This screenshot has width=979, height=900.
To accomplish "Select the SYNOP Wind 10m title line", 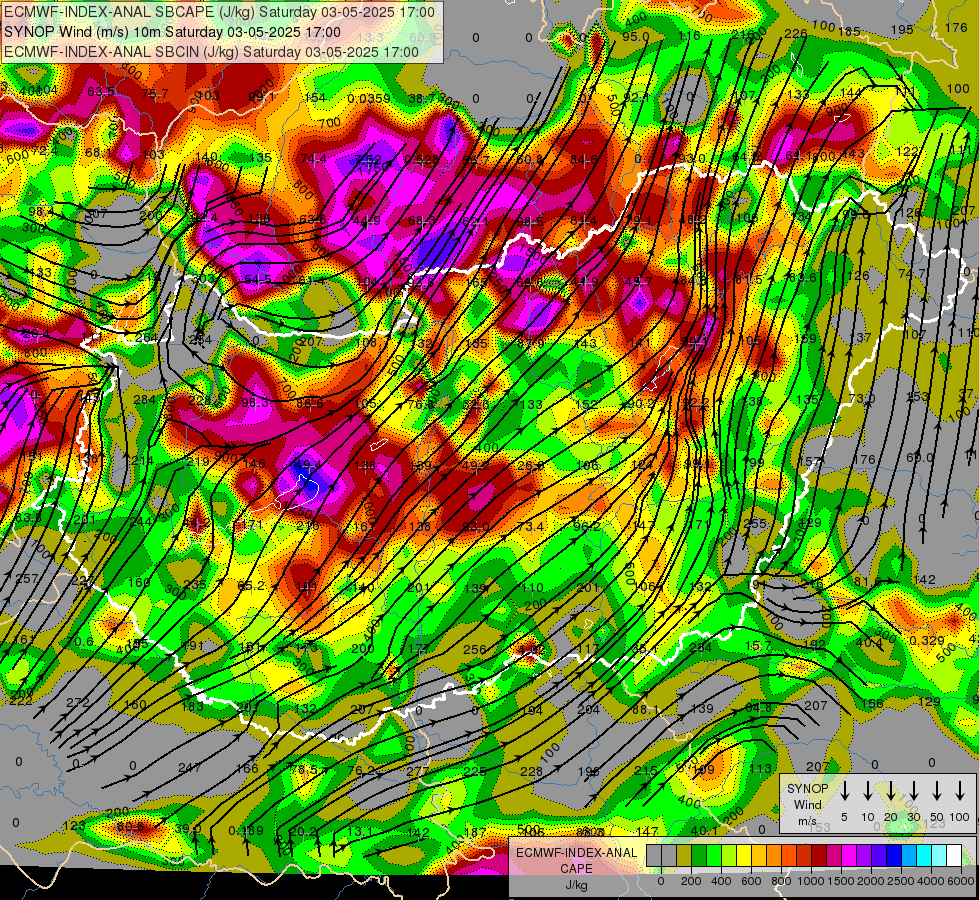I will (x=172, y=32).
